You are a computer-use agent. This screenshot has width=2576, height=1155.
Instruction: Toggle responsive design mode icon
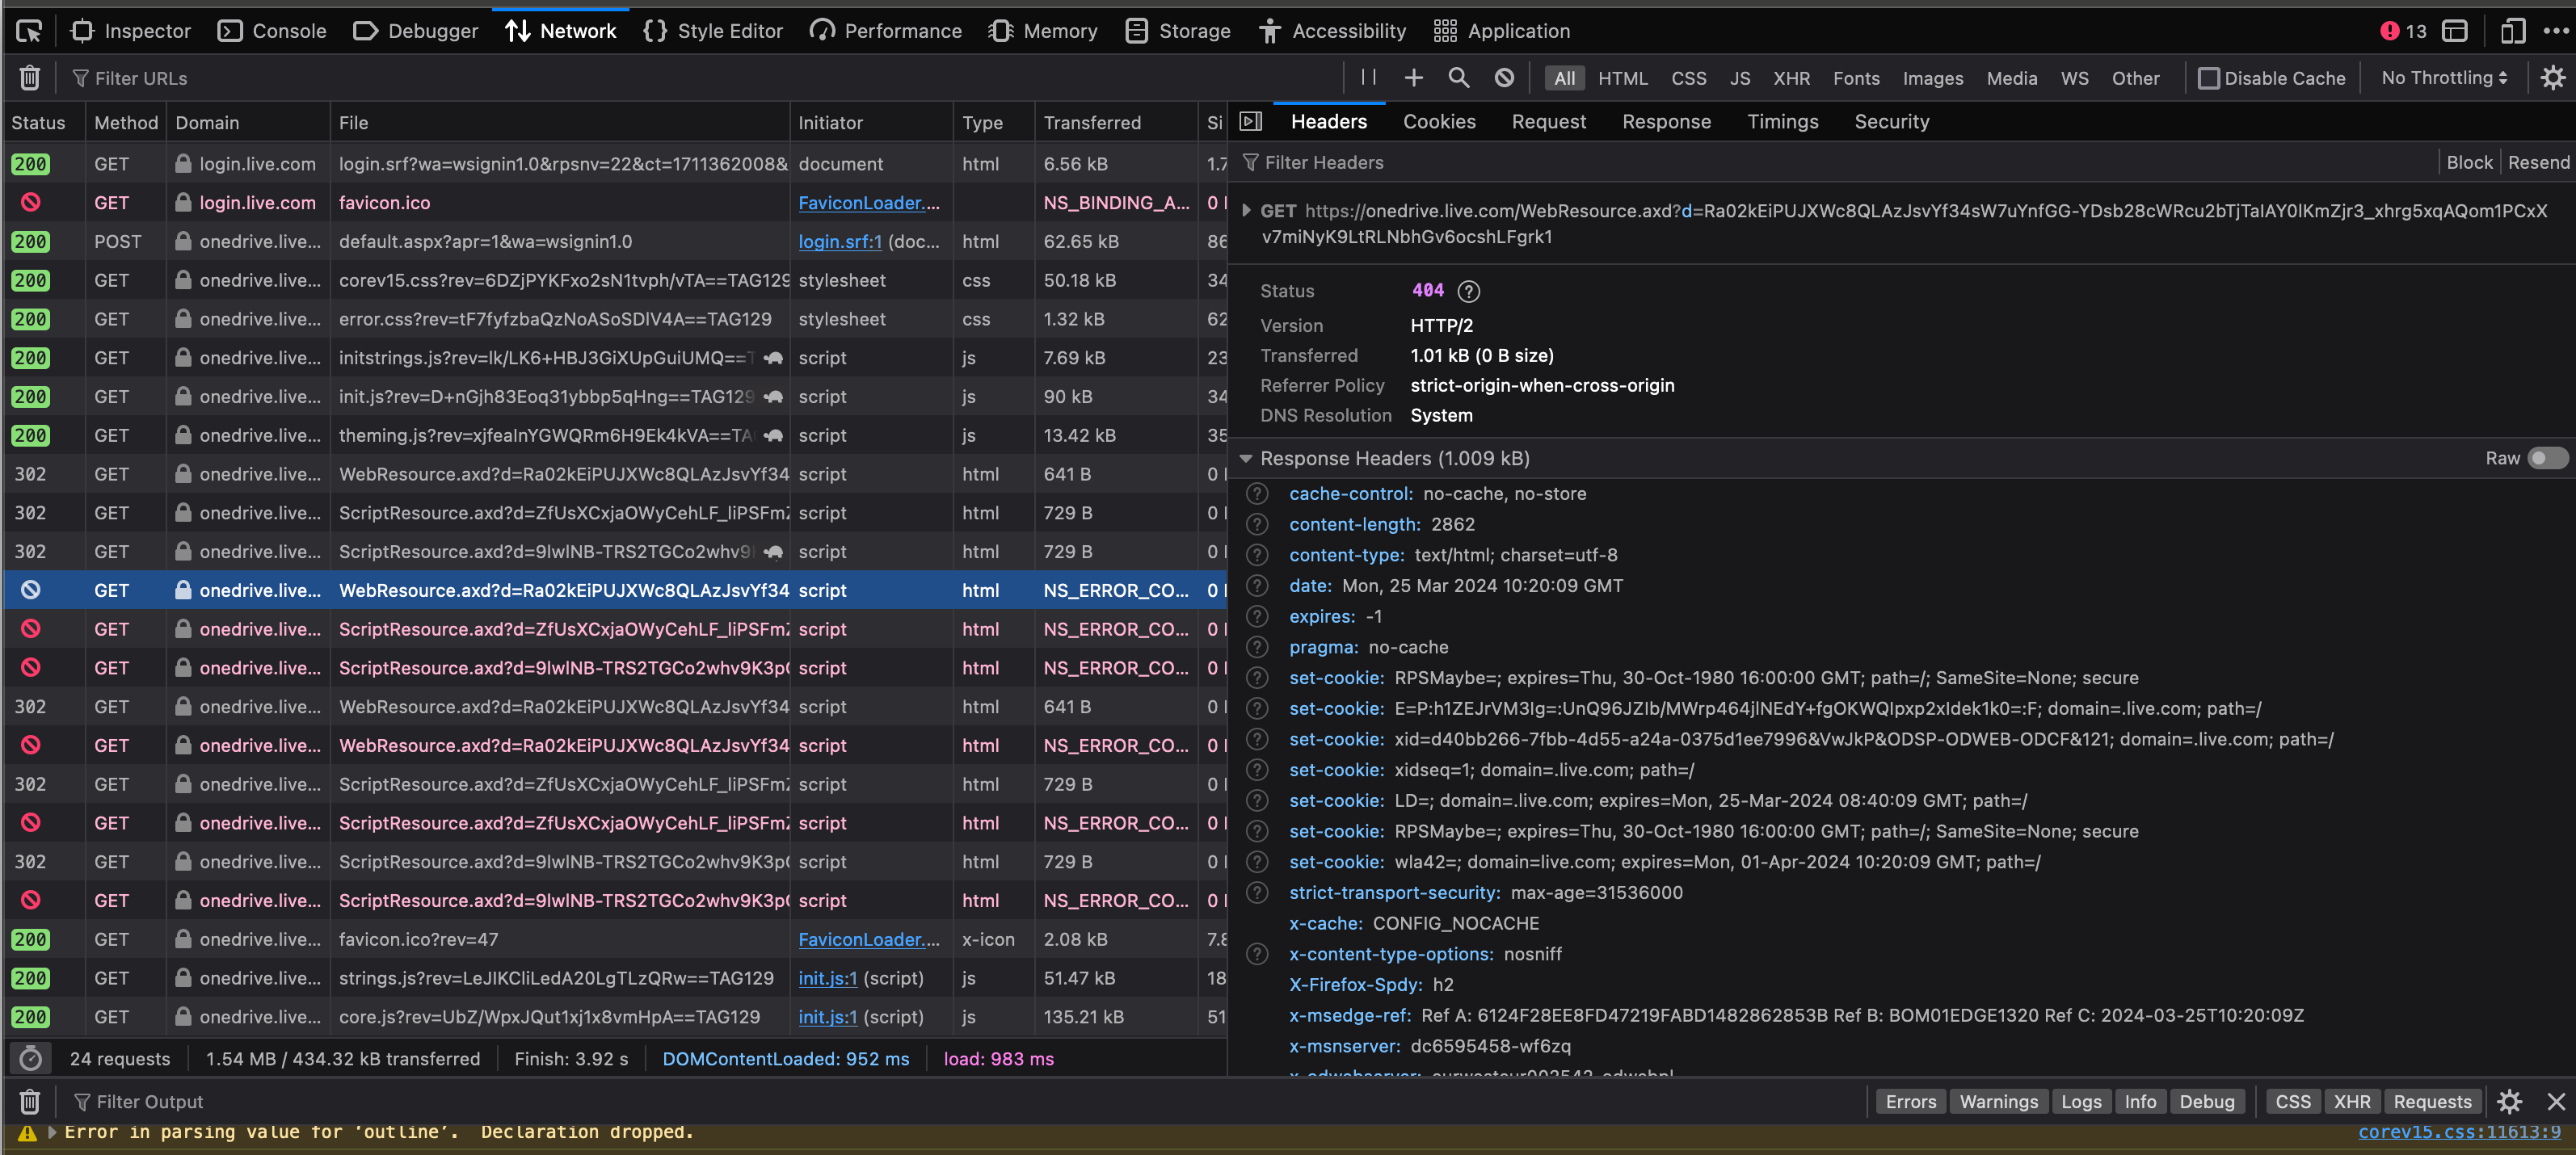tap(2512, 31)
